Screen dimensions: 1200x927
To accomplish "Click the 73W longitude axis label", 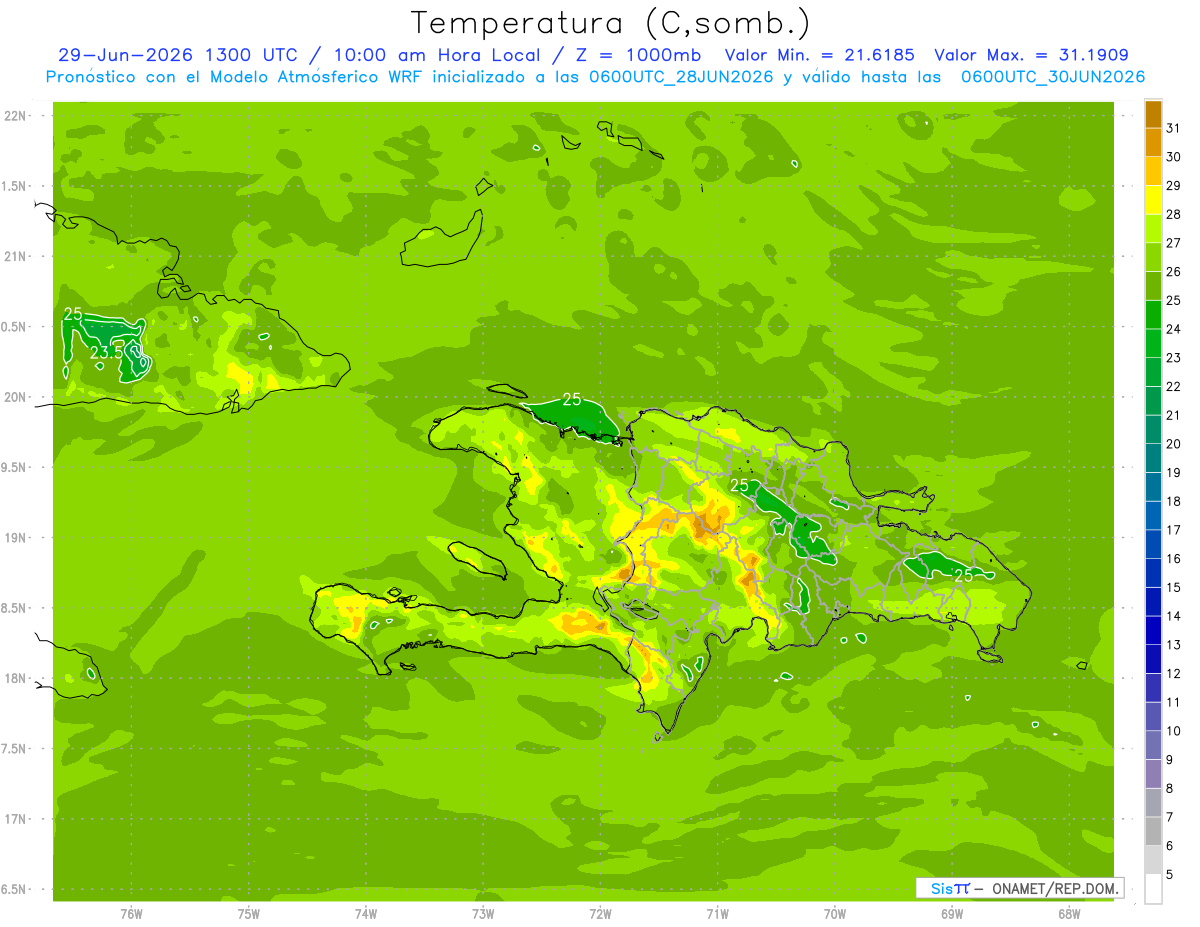I will (x=483, y=913).
